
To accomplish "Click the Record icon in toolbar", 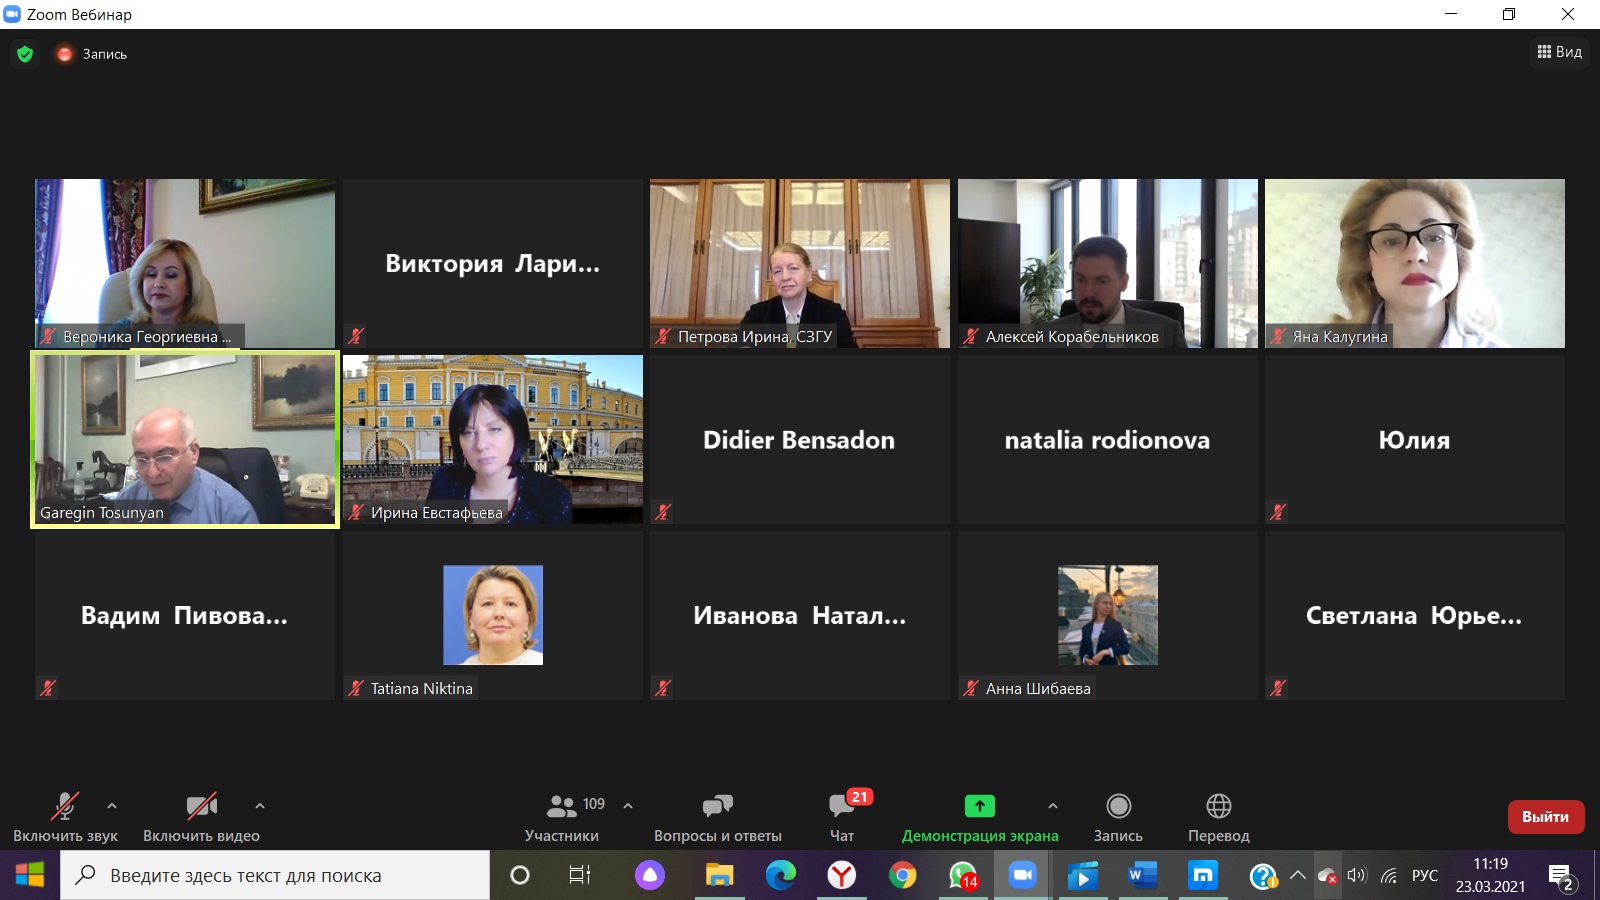I will tap(1118, 806).
